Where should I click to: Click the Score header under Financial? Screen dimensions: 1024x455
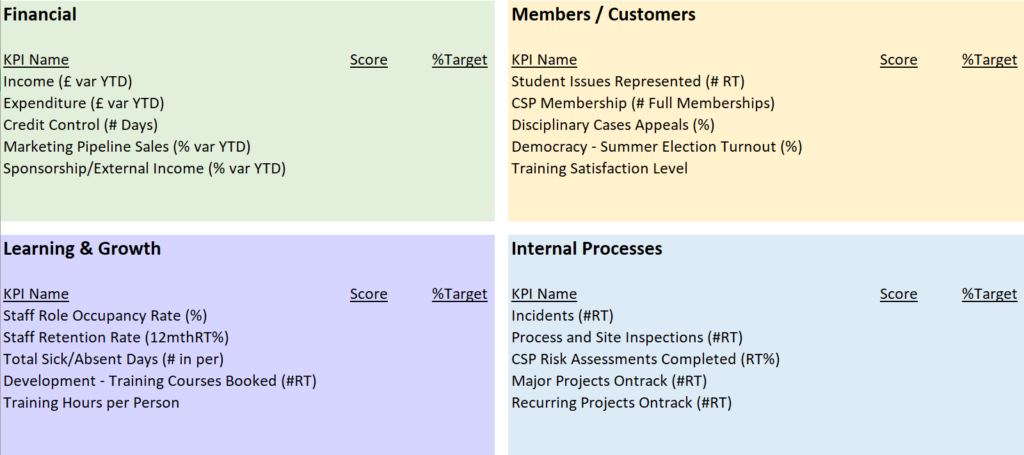coord(368,60)
